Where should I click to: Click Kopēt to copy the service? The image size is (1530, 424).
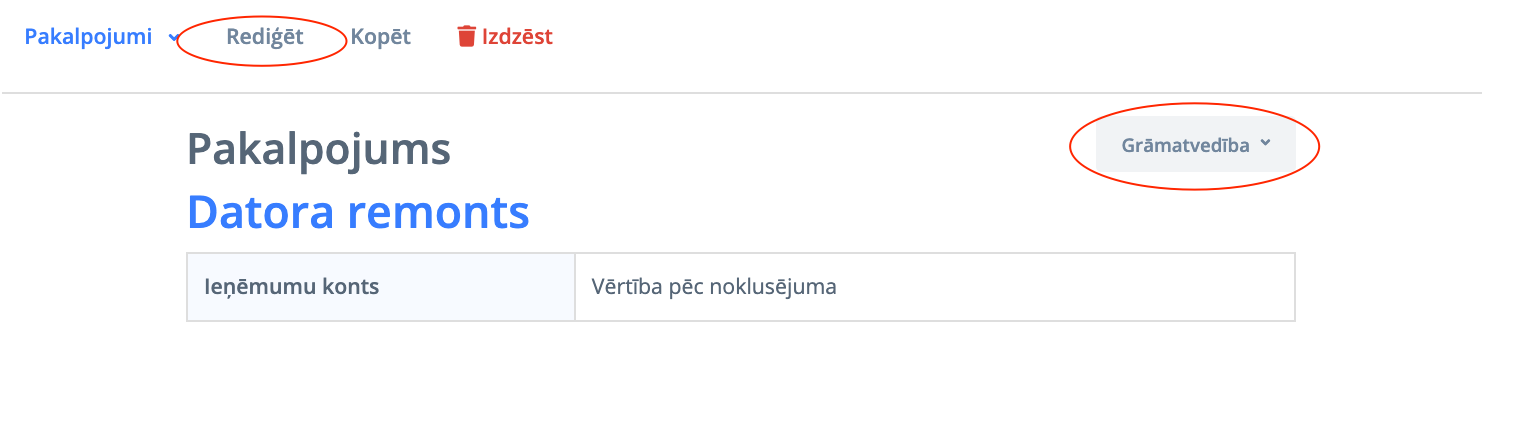(x=380, y=37)
